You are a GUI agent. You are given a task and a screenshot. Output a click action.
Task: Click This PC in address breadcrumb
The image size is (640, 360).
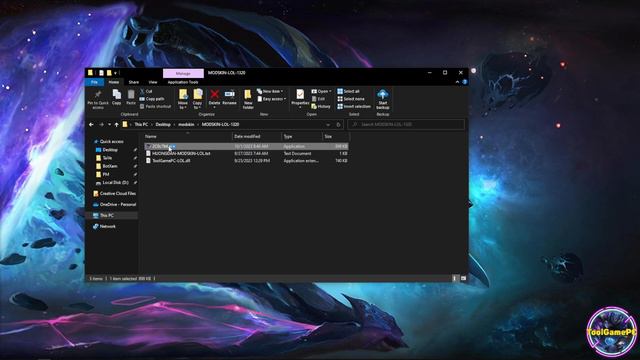[x=141, y=124]
